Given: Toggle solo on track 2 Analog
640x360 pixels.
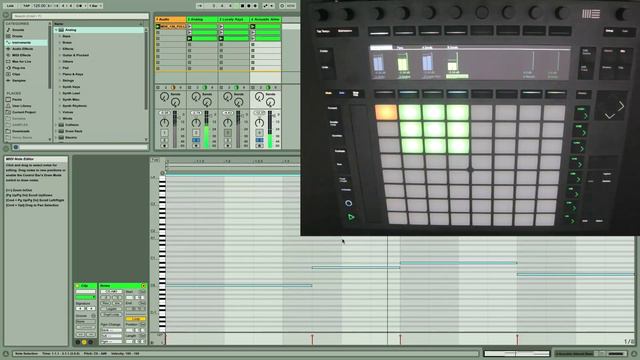Looking at the screenshot, I should pos(196,140).
